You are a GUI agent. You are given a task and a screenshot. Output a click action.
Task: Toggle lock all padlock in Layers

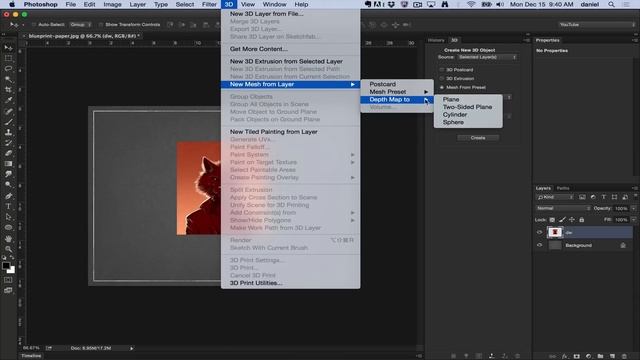[x=582, y=220]
